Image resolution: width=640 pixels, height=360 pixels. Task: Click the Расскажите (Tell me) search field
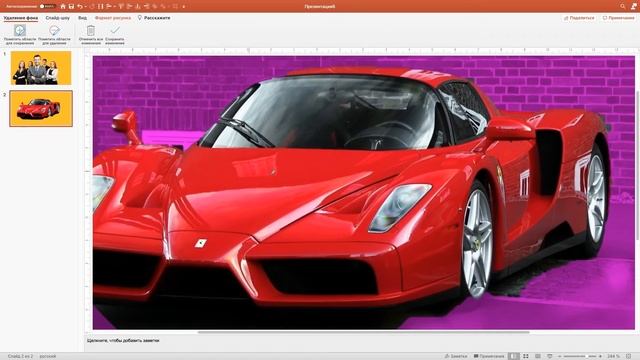coord(154,18)
